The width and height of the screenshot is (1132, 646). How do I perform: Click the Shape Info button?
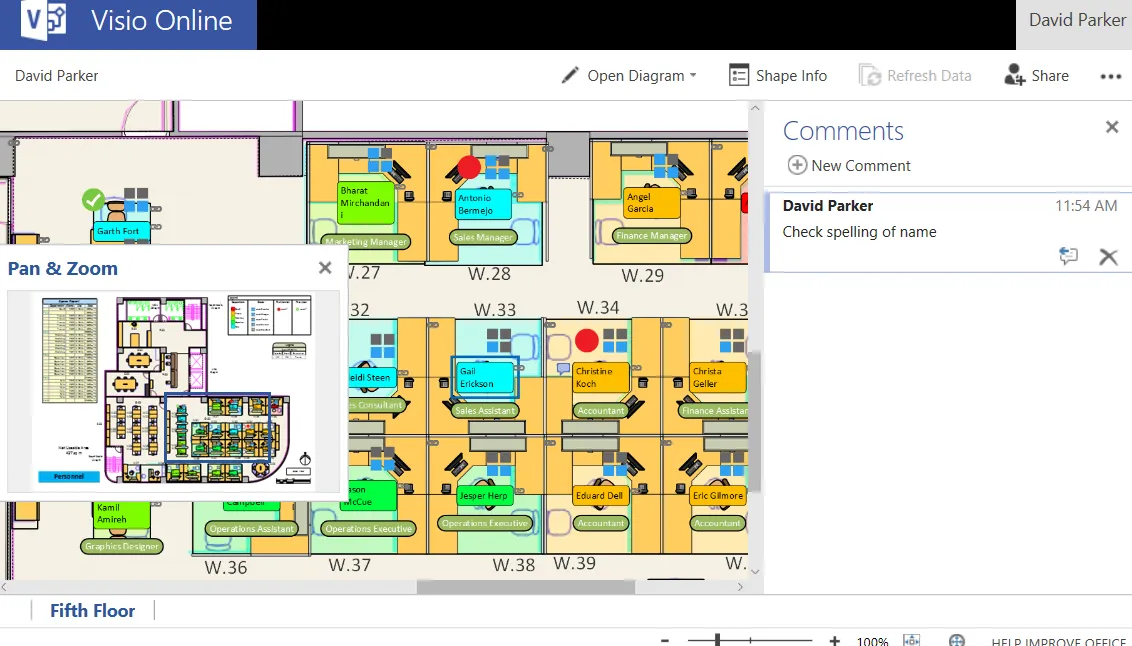(778, 76)
